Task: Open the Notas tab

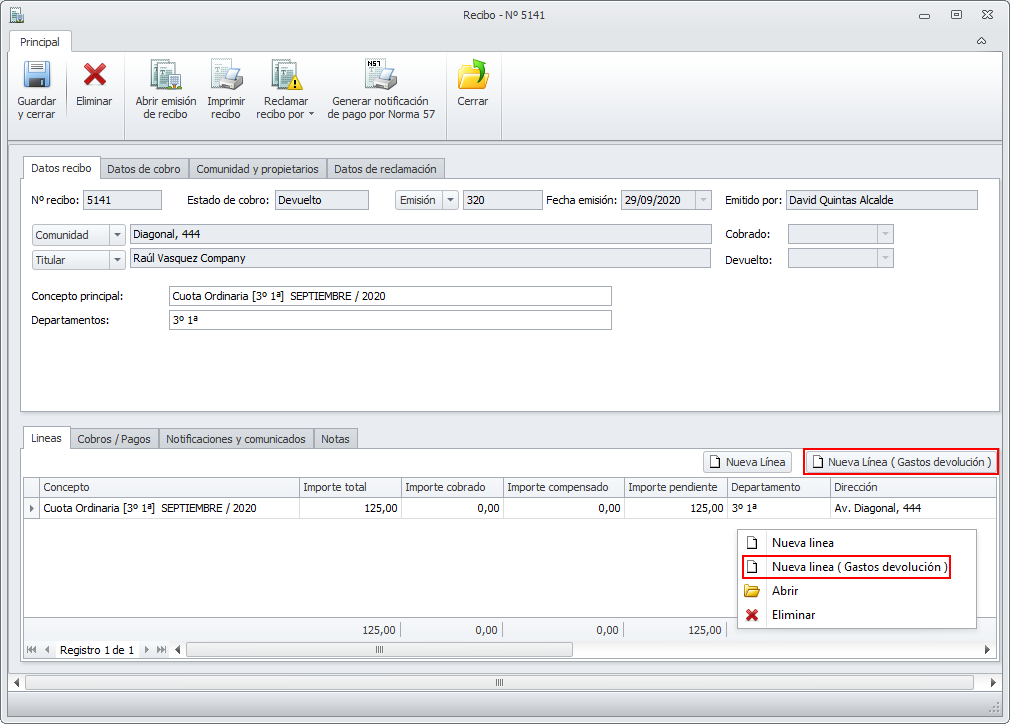Action: tap(336, 439)
